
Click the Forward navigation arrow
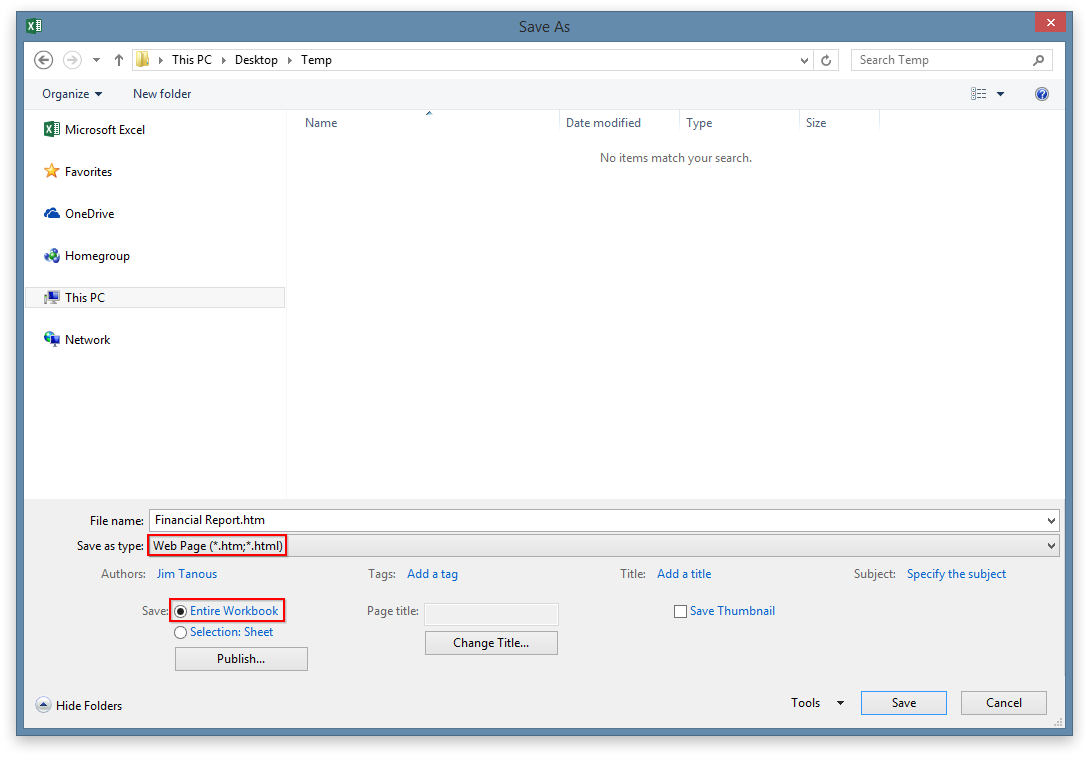click(72, 60)
